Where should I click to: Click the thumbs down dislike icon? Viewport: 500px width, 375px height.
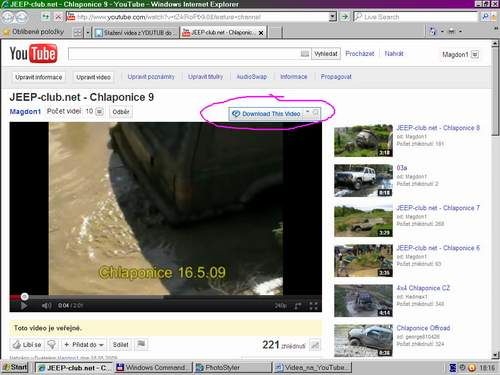[52, 344]
